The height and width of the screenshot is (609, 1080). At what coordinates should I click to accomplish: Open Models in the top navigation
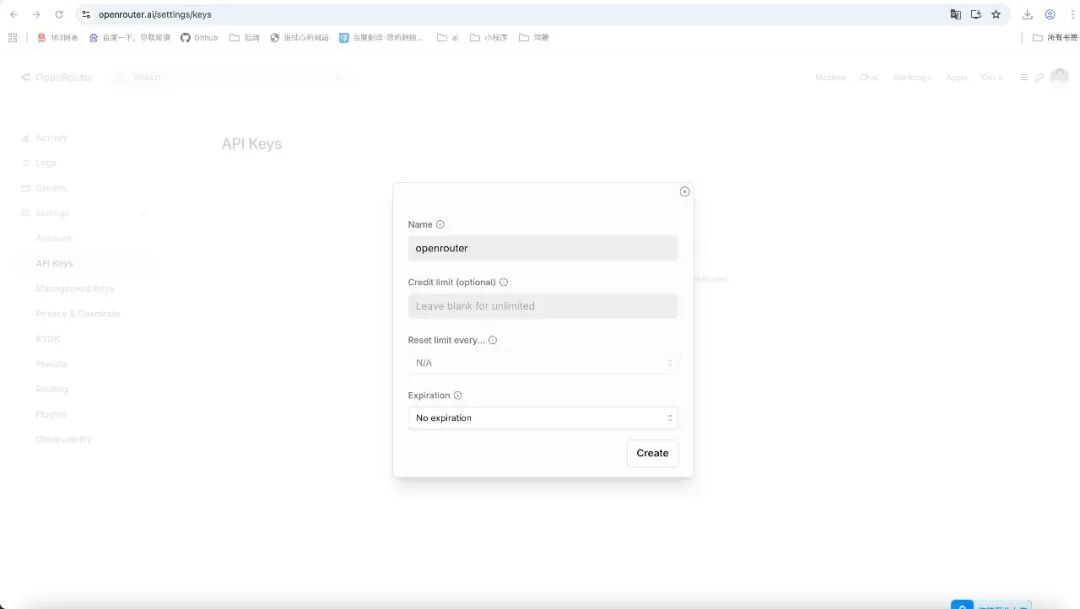point(830,77)
